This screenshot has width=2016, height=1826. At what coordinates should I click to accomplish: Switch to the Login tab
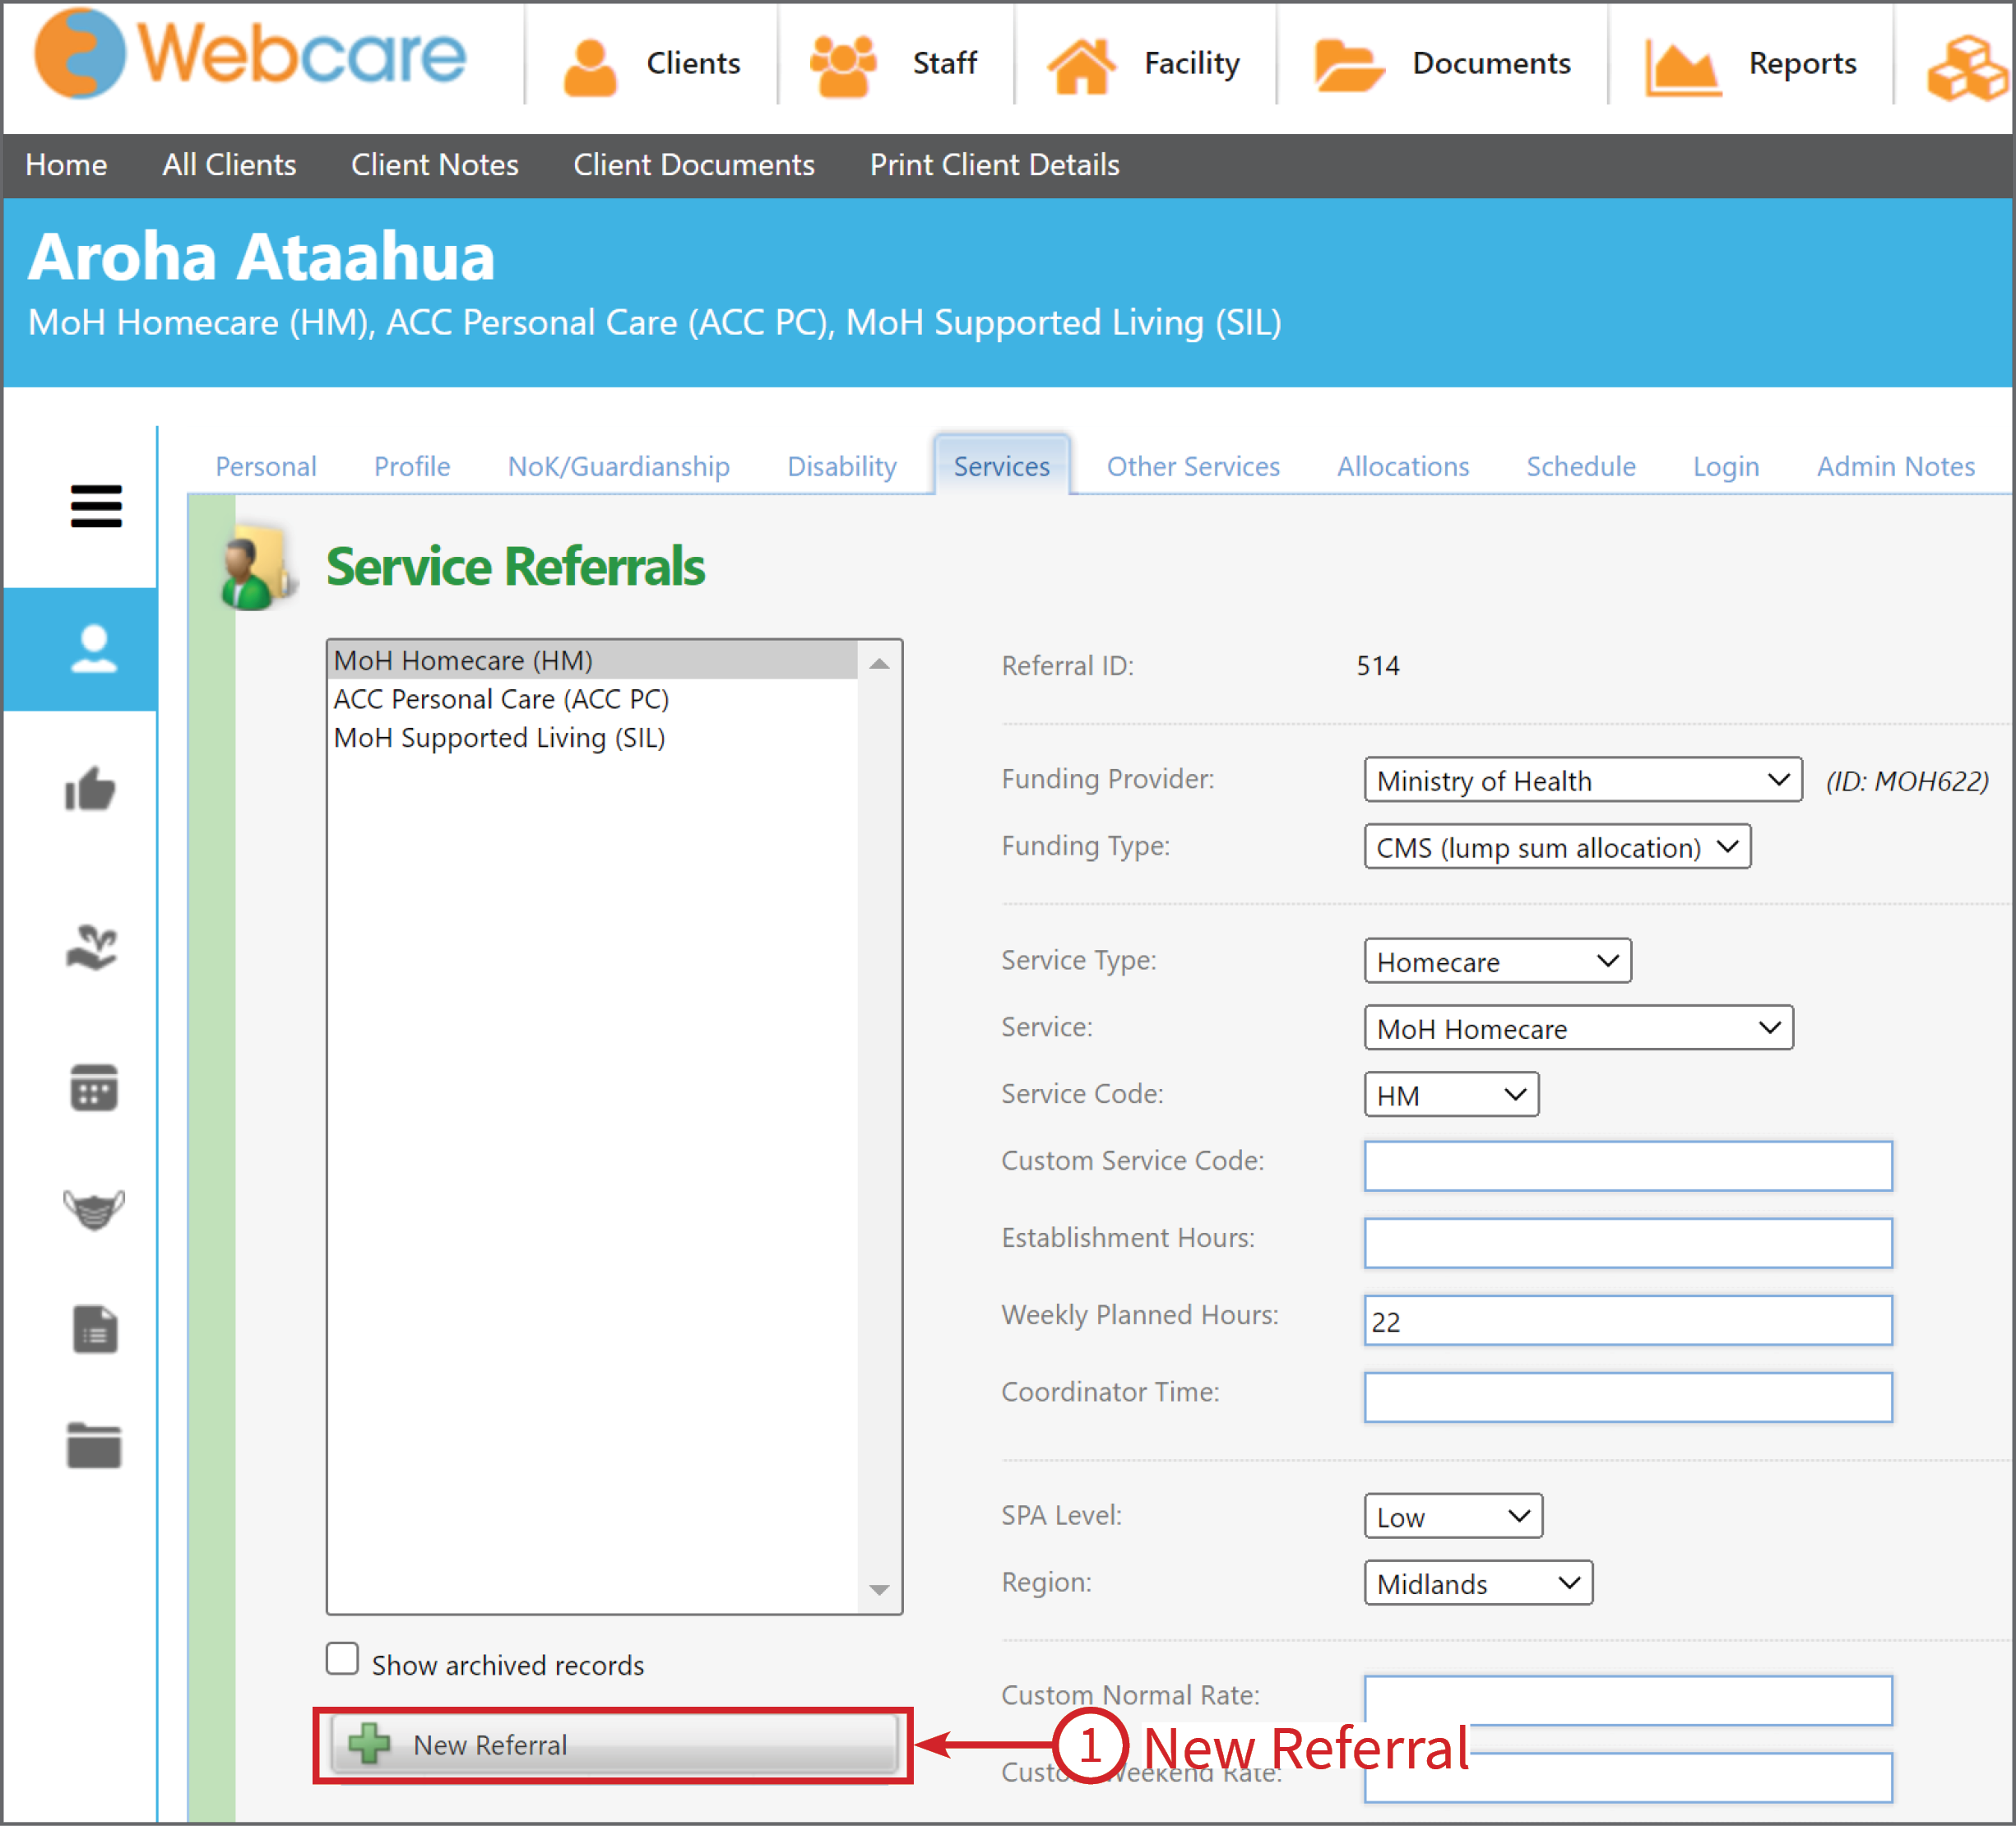point(1726,466)
